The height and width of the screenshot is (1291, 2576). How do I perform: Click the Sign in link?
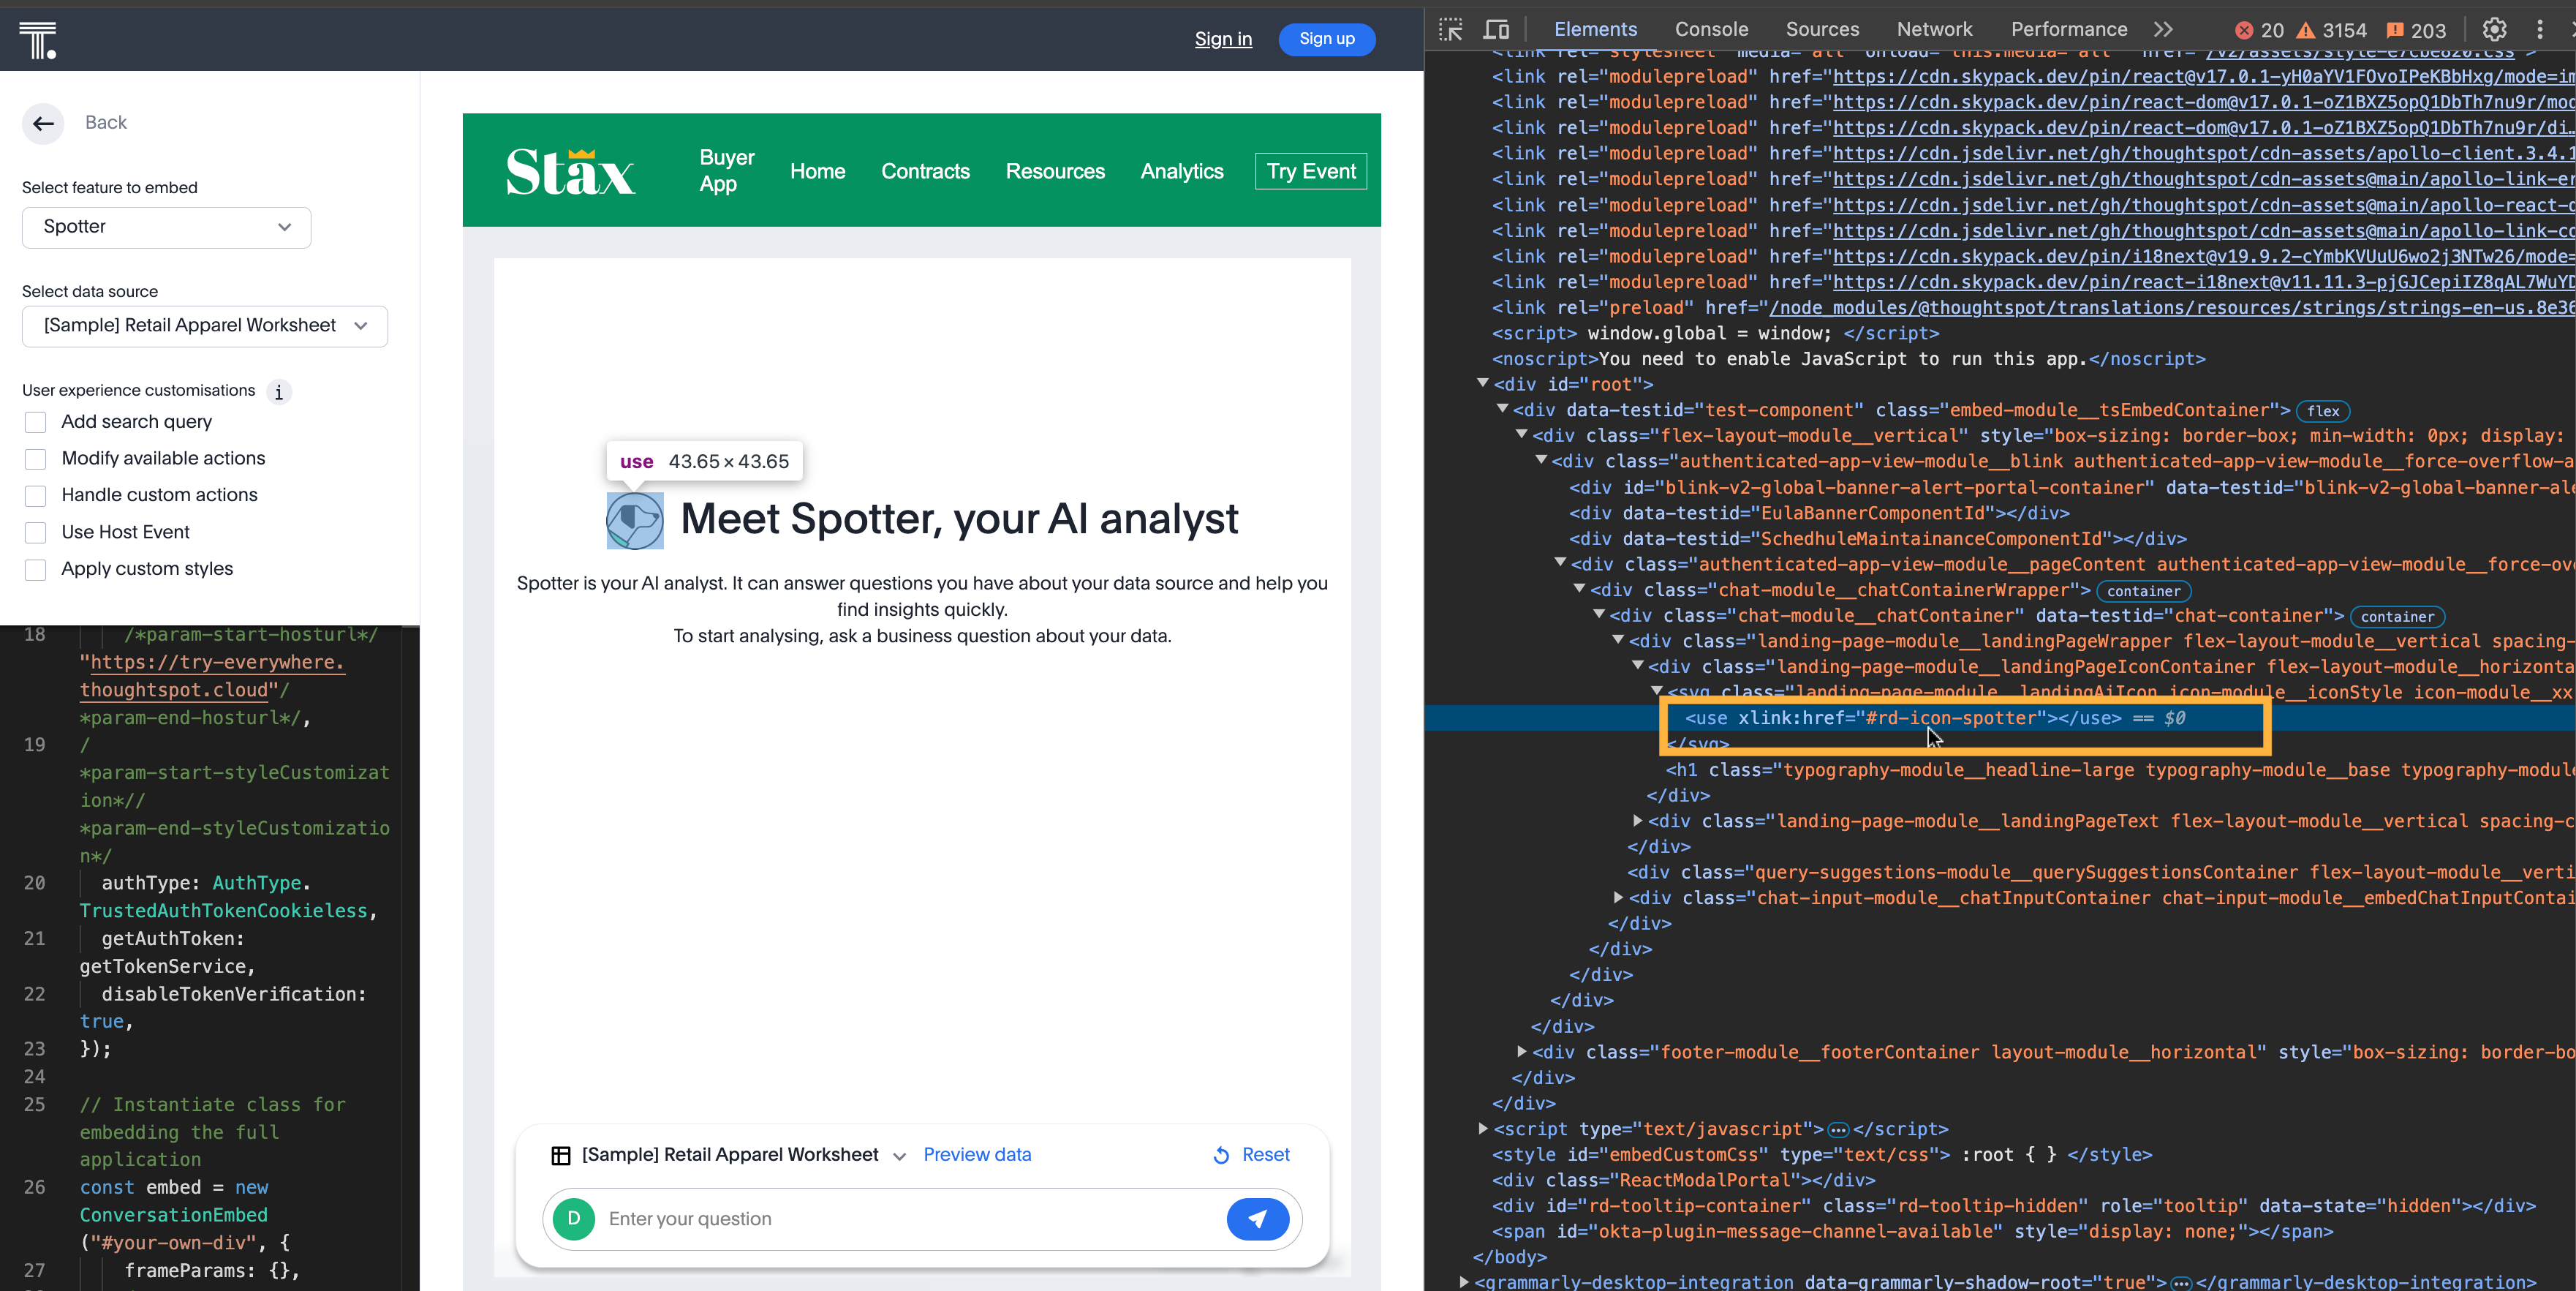tap(1223, 39)
